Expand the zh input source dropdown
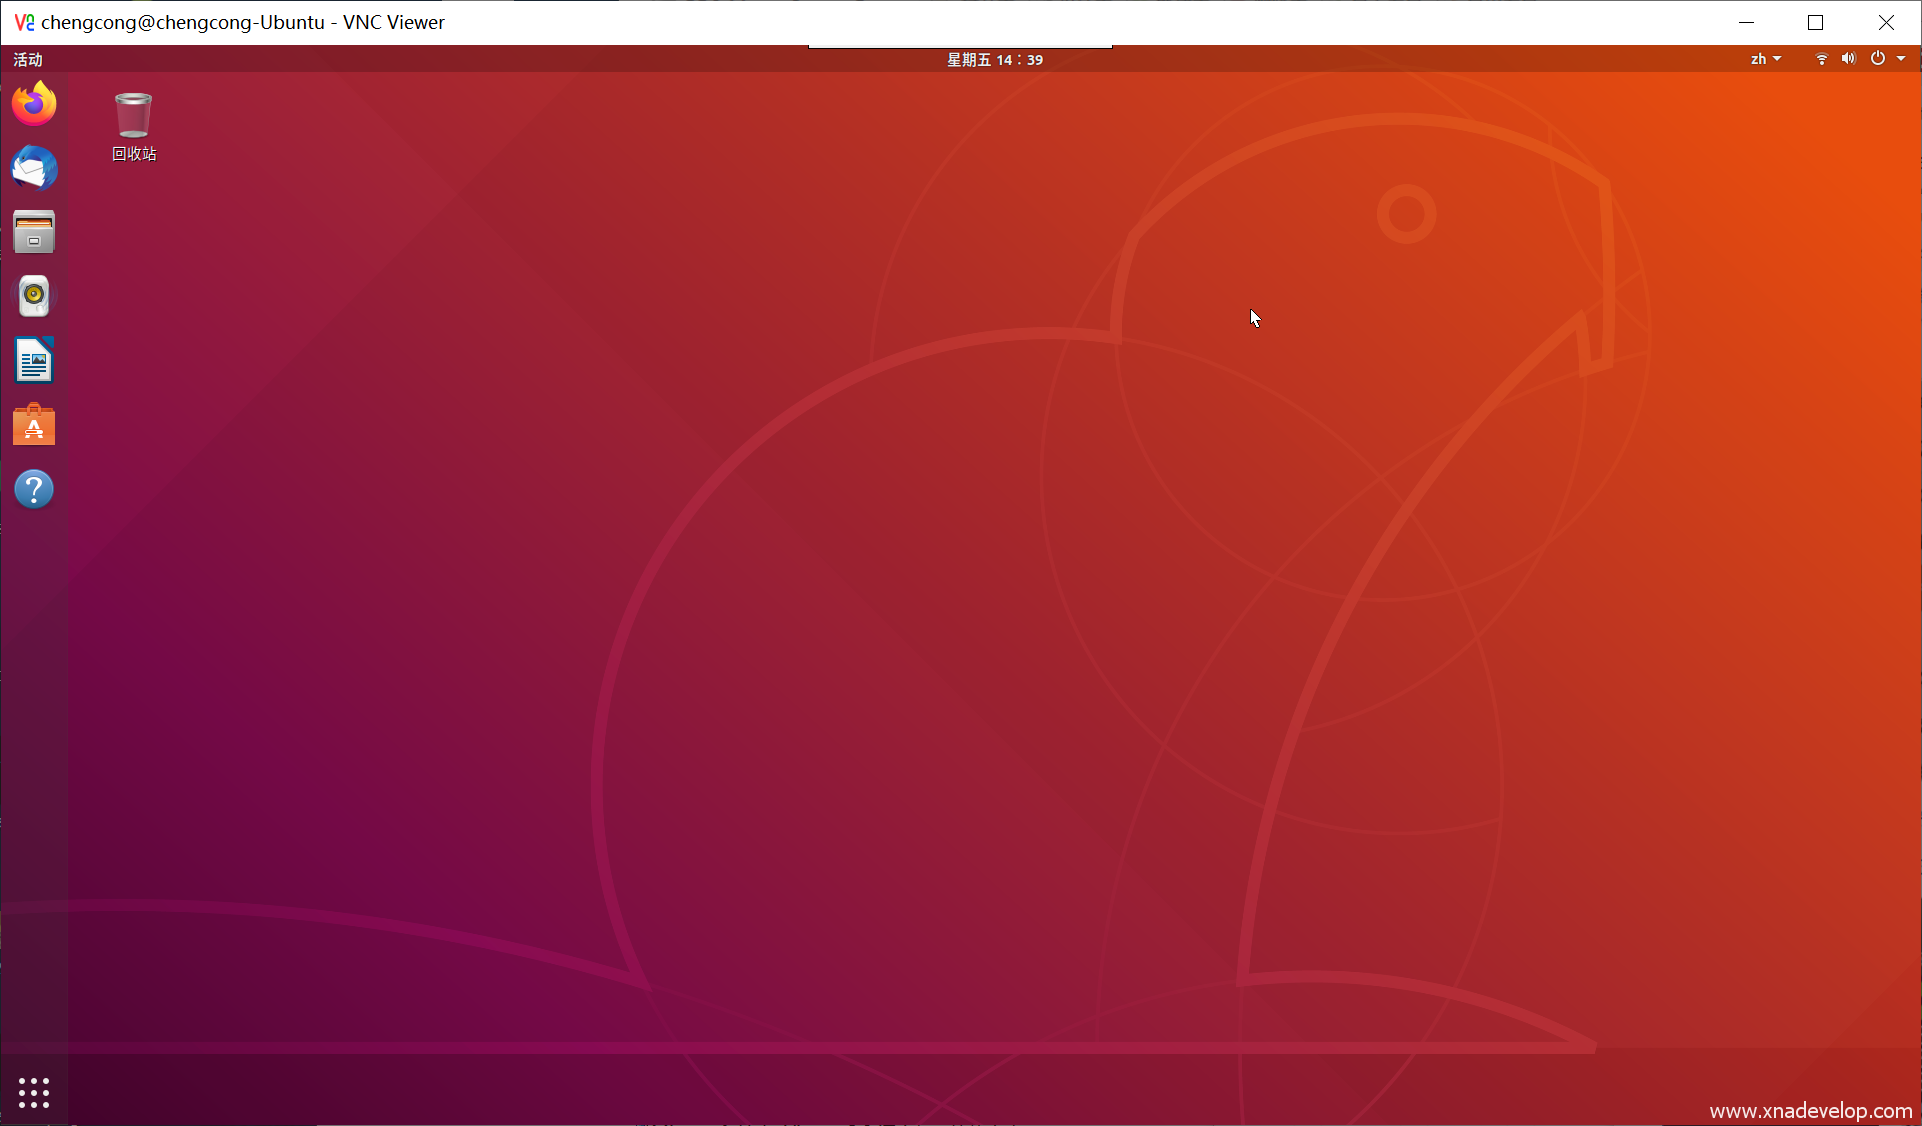This screenshot has width=1922, height=1126. pyautogui.click(x=1765, y=59)
